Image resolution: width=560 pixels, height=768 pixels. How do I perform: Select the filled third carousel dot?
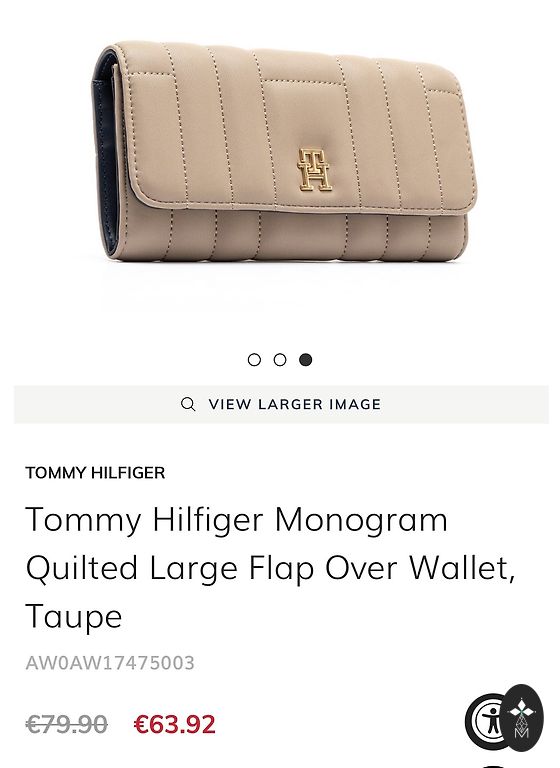(x=306, y=360)
